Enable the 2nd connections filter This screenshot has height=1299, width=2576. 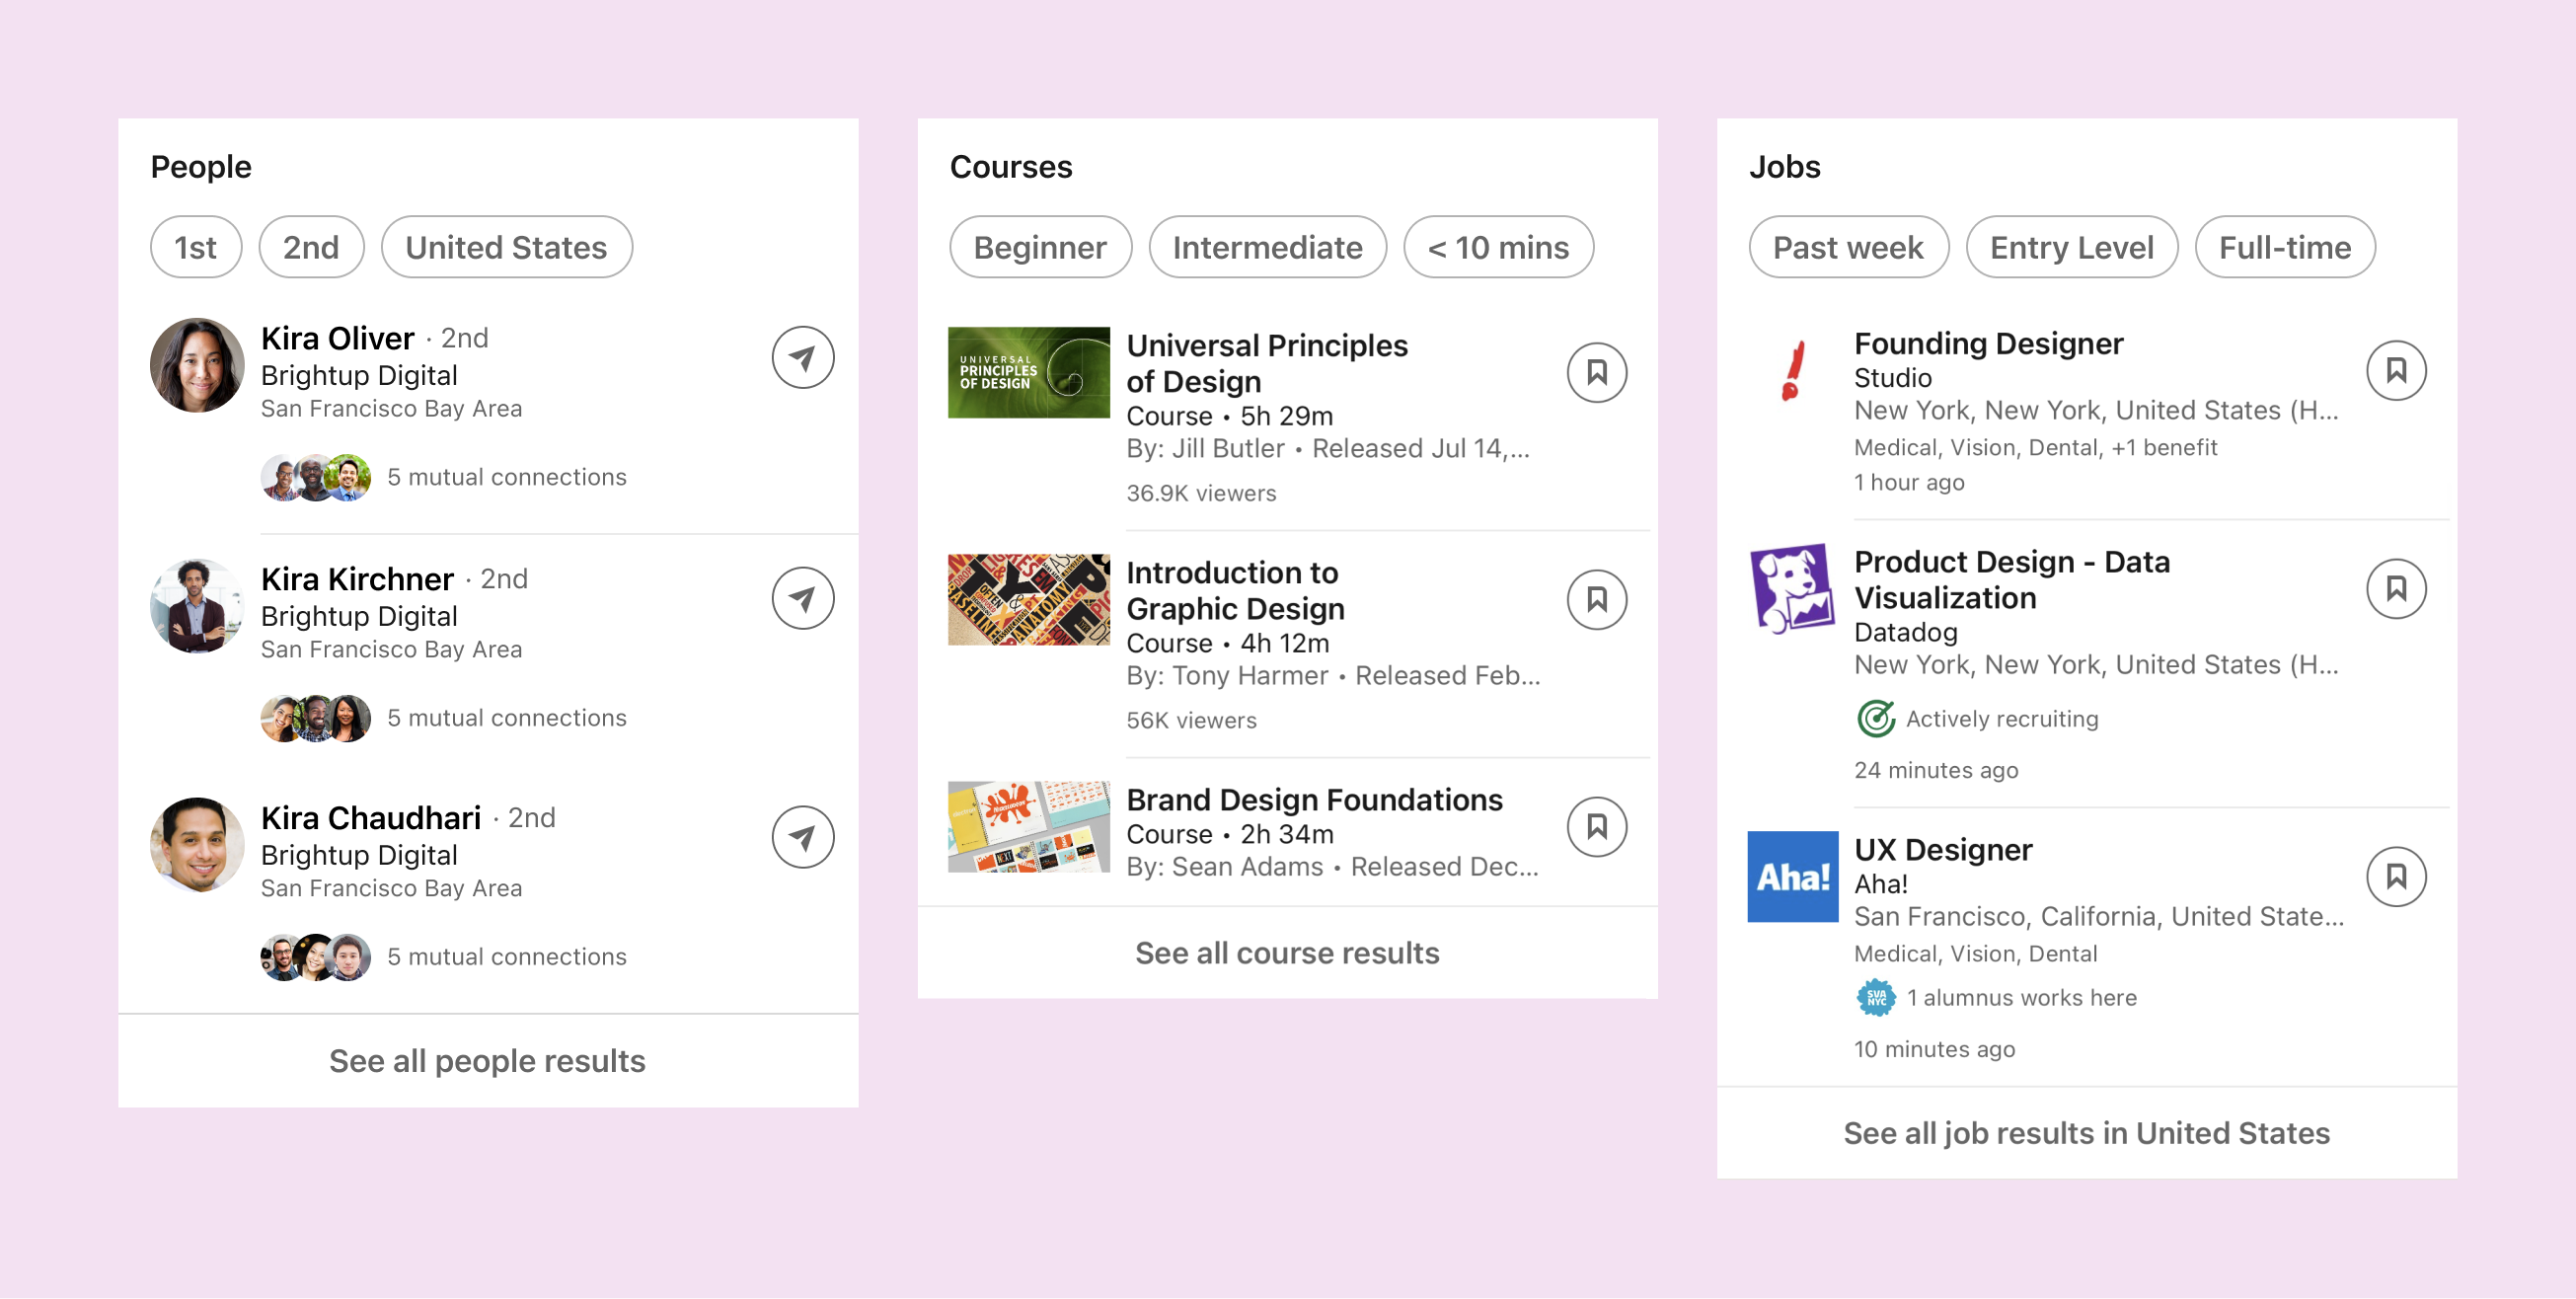pyautogui.click(x=311, y=247)
